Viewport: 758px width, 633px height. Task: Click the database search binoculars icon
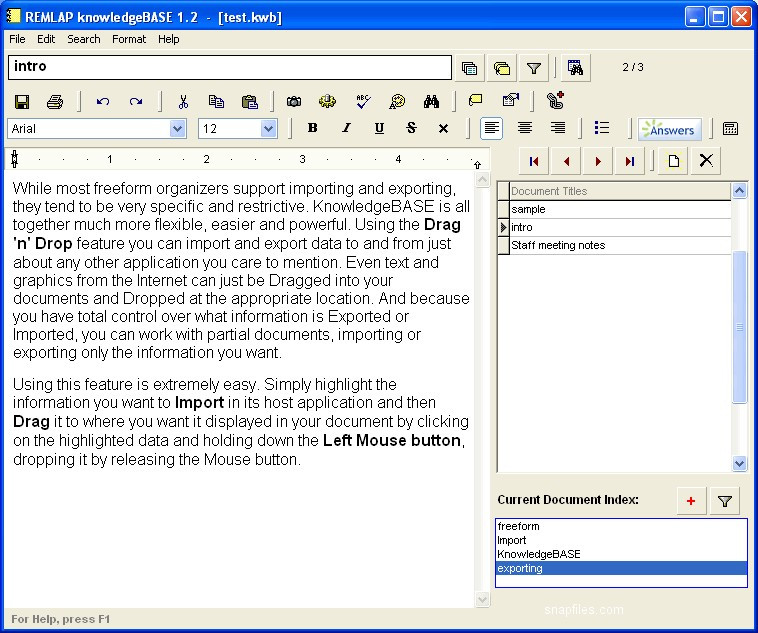pyautogui.click(x=575, y=68)
